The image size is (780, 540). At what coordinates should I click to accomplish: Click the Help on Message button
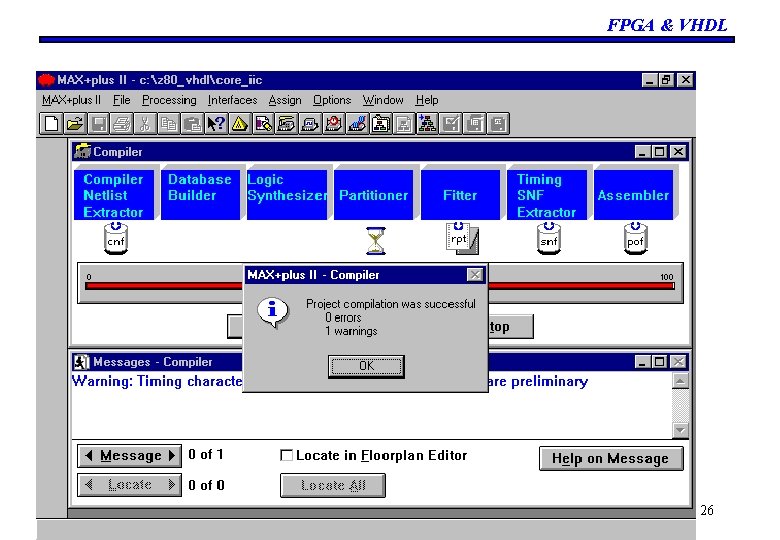click(611, 458)
